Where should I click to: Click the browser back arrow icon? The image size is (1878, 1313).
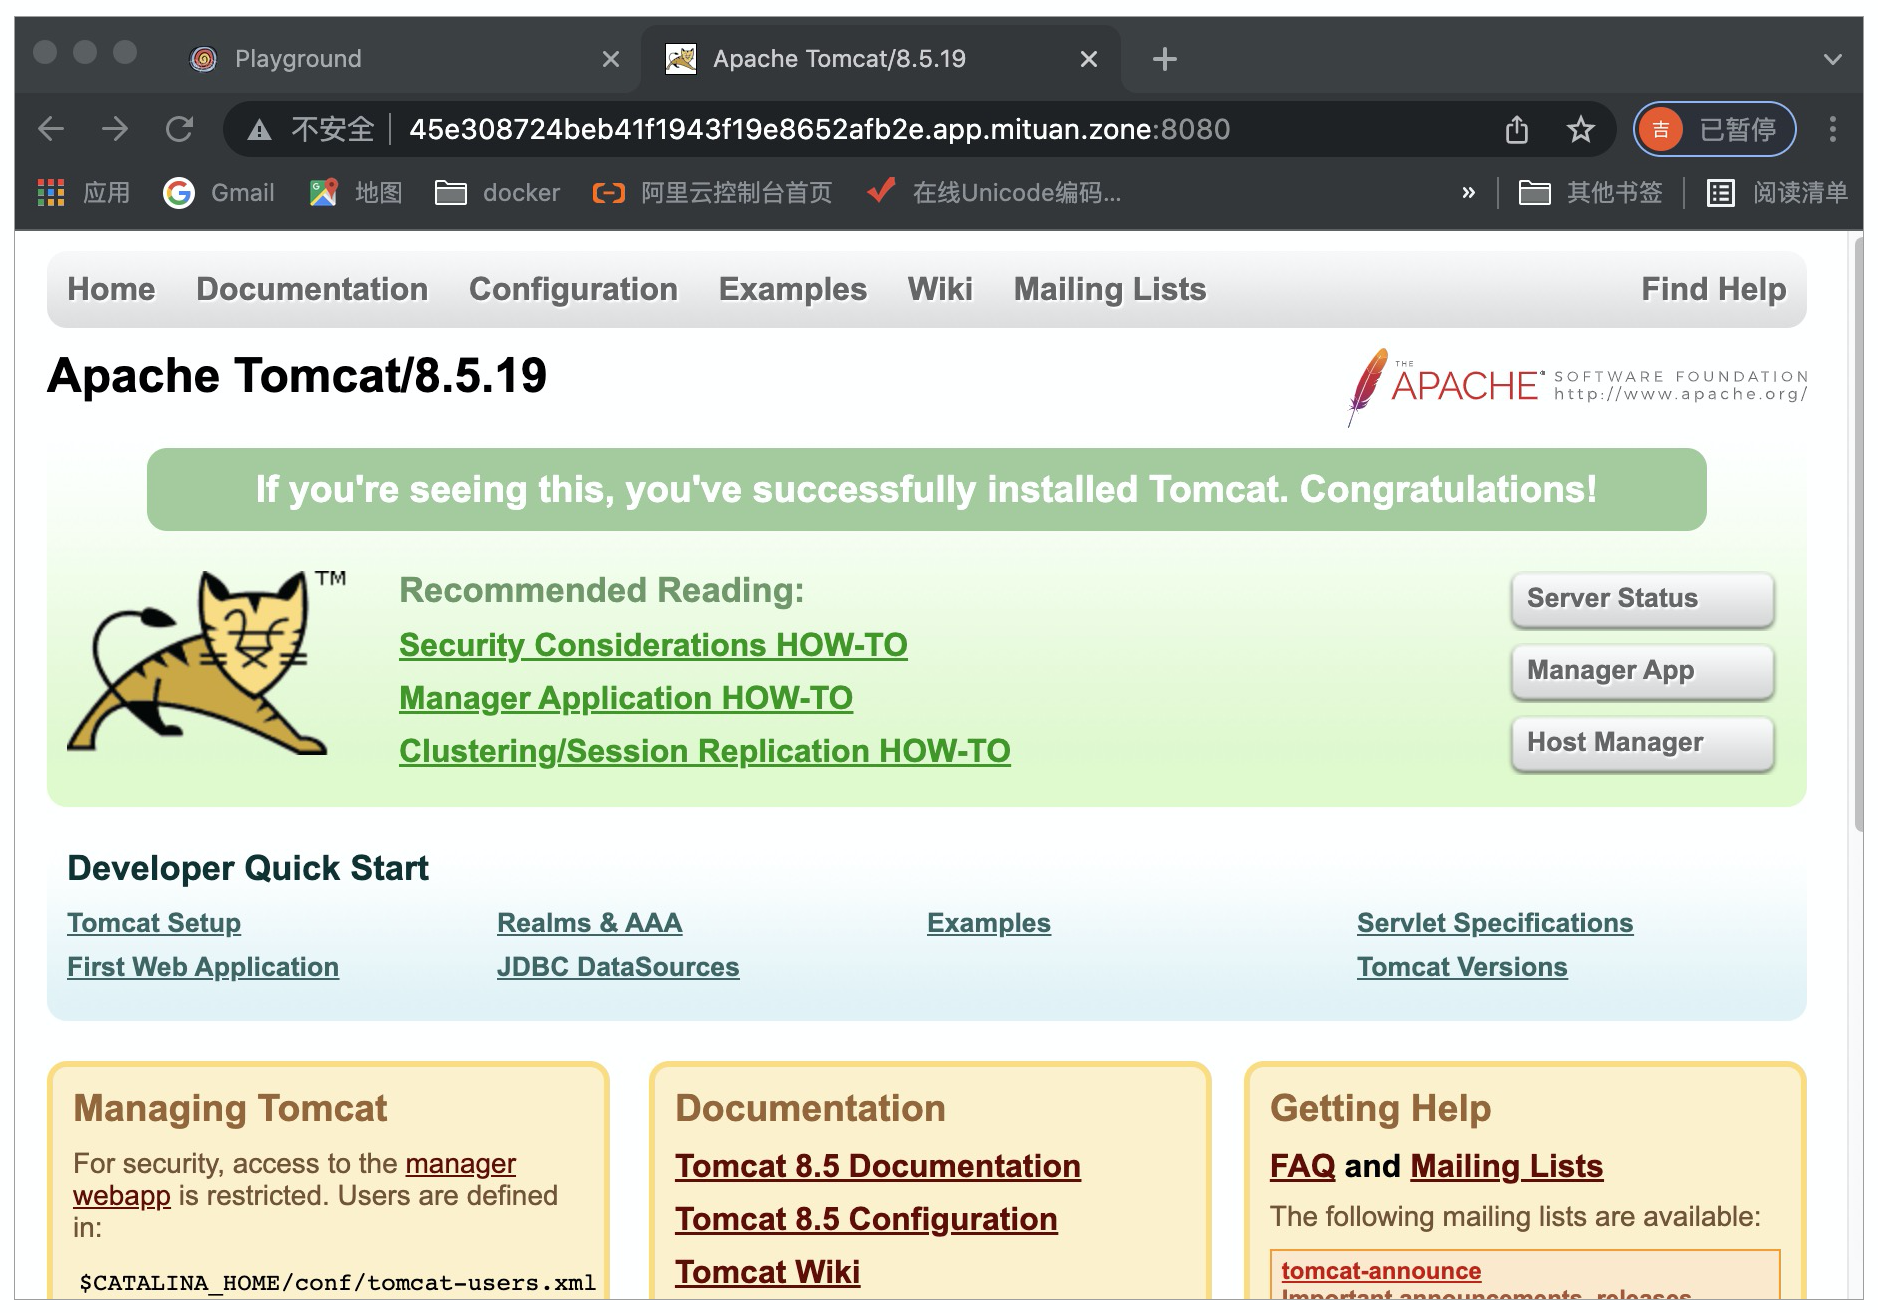pos(51,129)
